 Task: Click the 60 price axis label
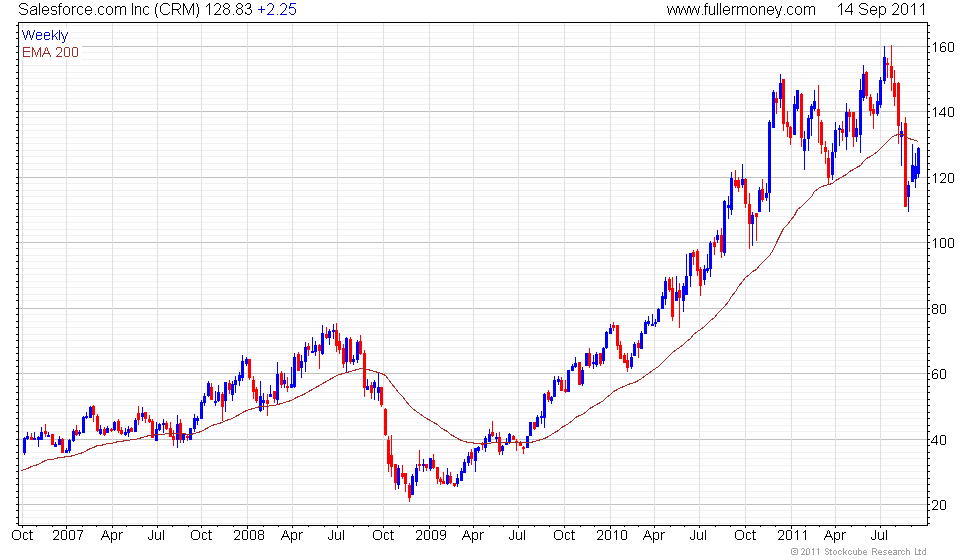point(939,374)
